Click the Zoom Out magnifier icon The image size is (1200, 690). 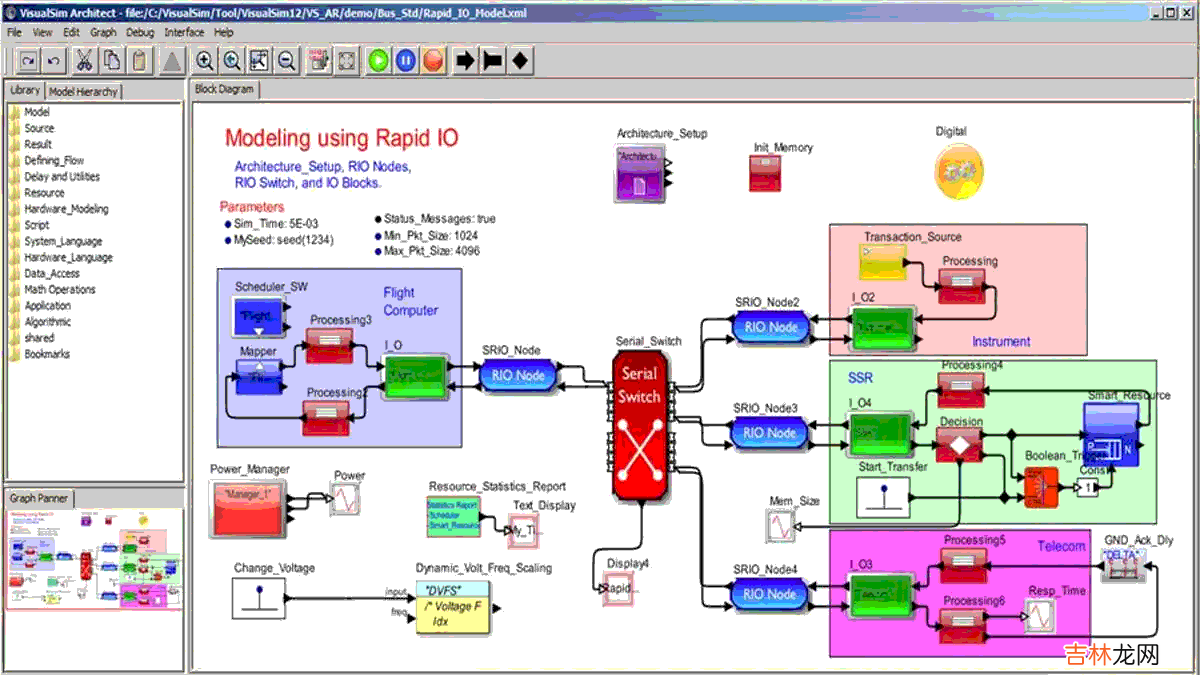[x=286, y=61]
